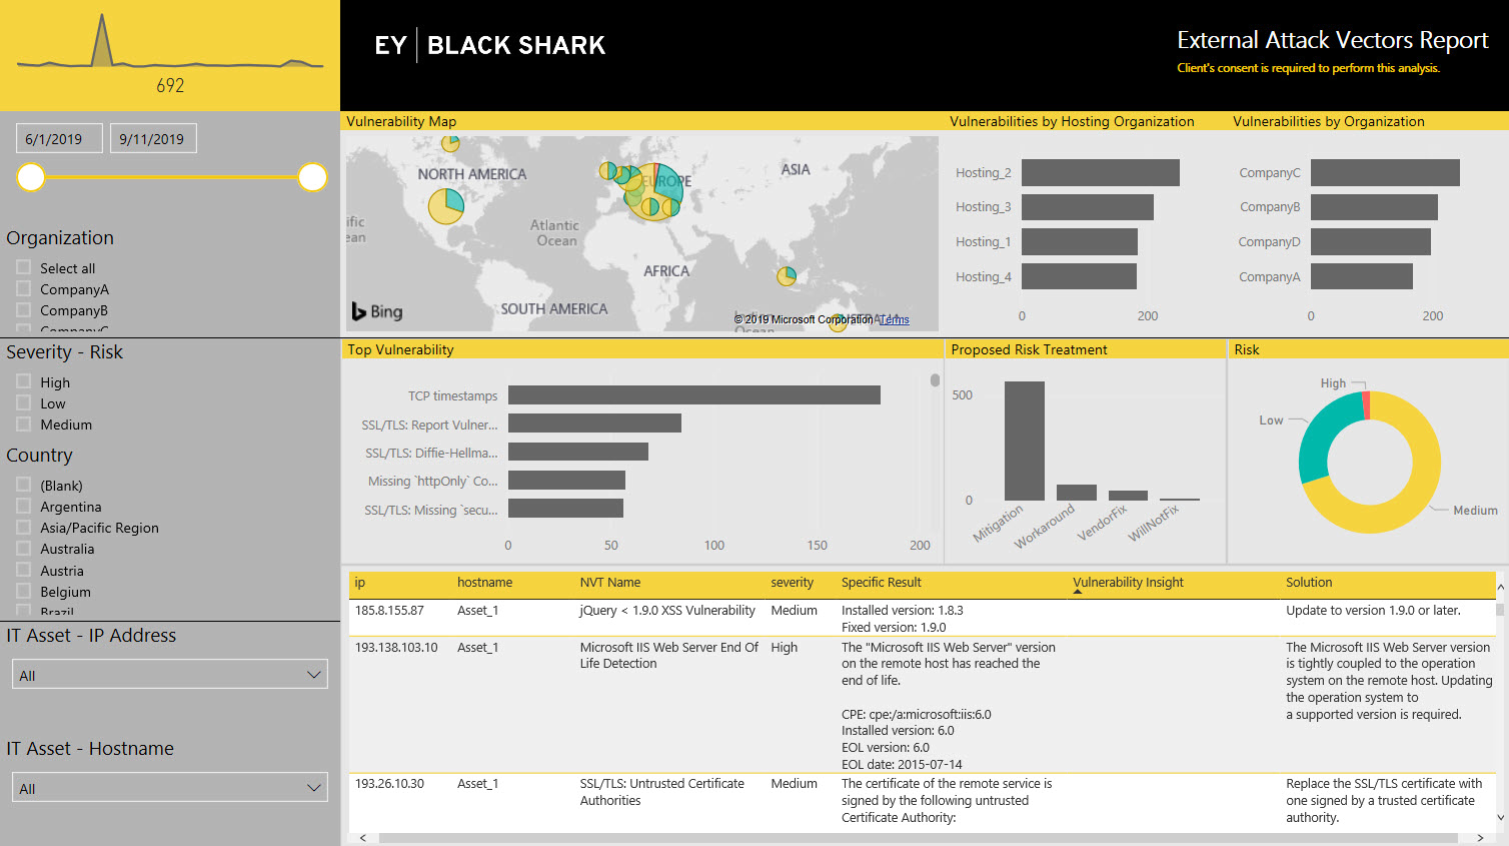Expand the IT Asset Hostname dropdown
The height and width of the screenshot is (846, 1509).
point(169,788)
